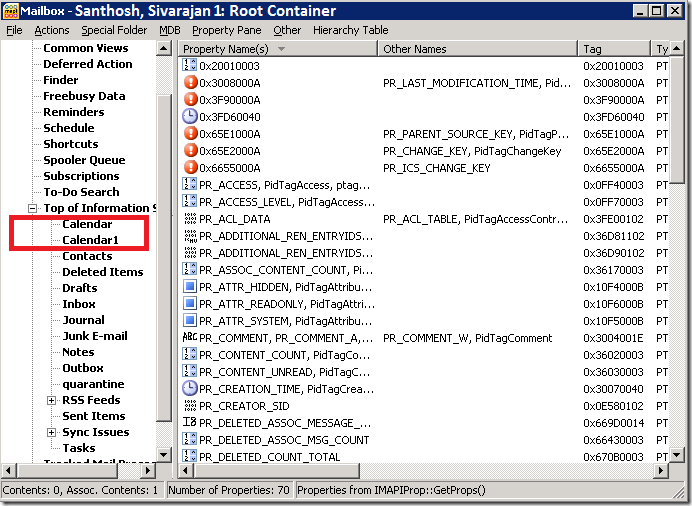Open the Other menu
Viewport: 692px width, 506px height.
click(287, 30)
